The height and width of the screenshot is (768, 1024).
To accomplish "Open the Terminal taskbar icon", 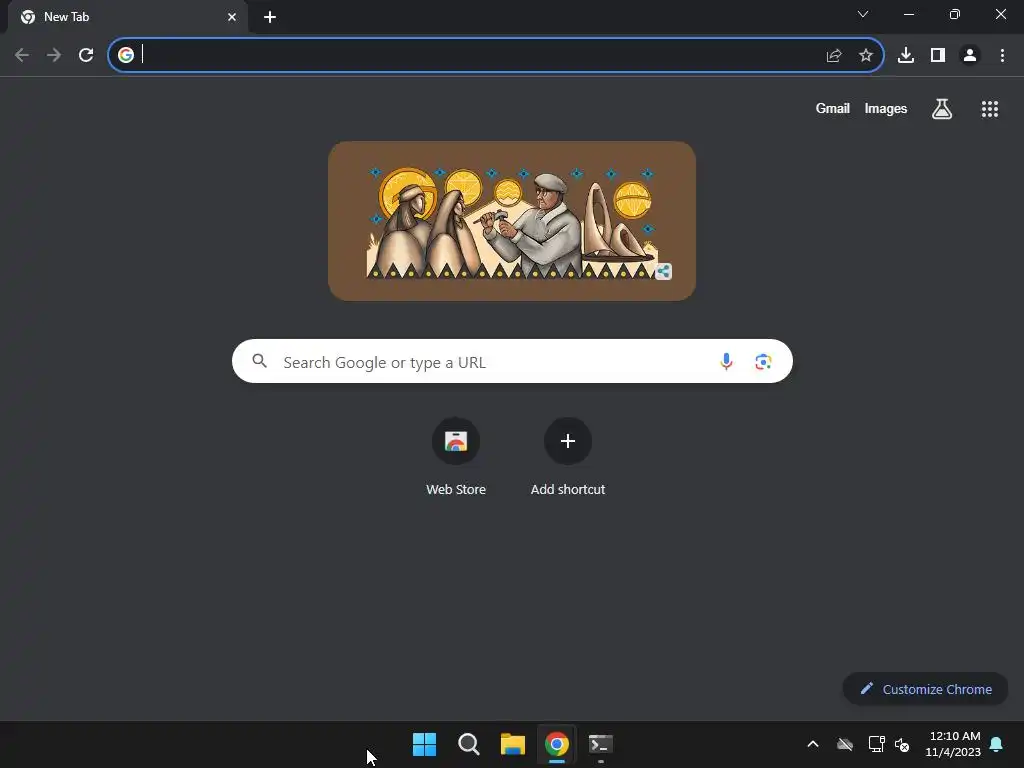I will (601, 744).
